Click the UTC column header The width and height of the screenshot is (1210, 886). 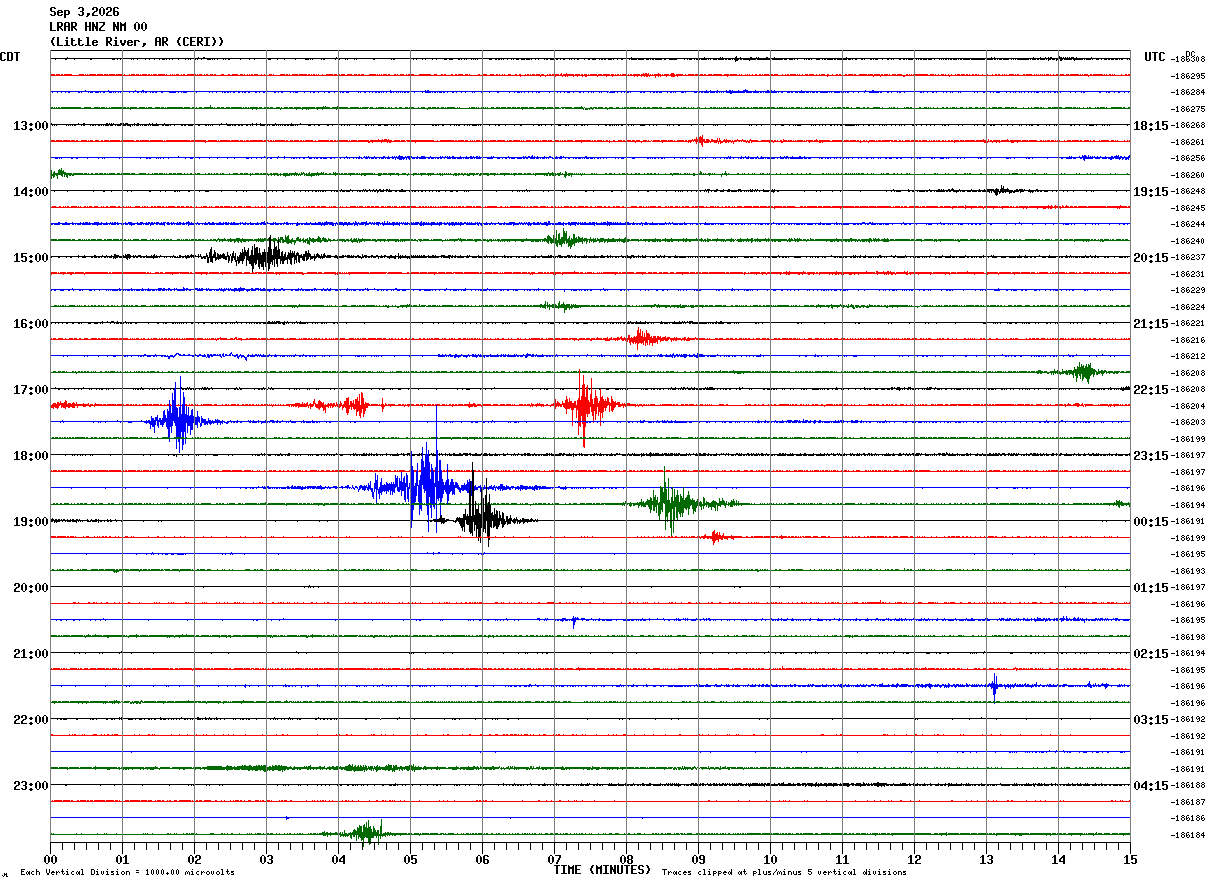tap(1155, 57)
